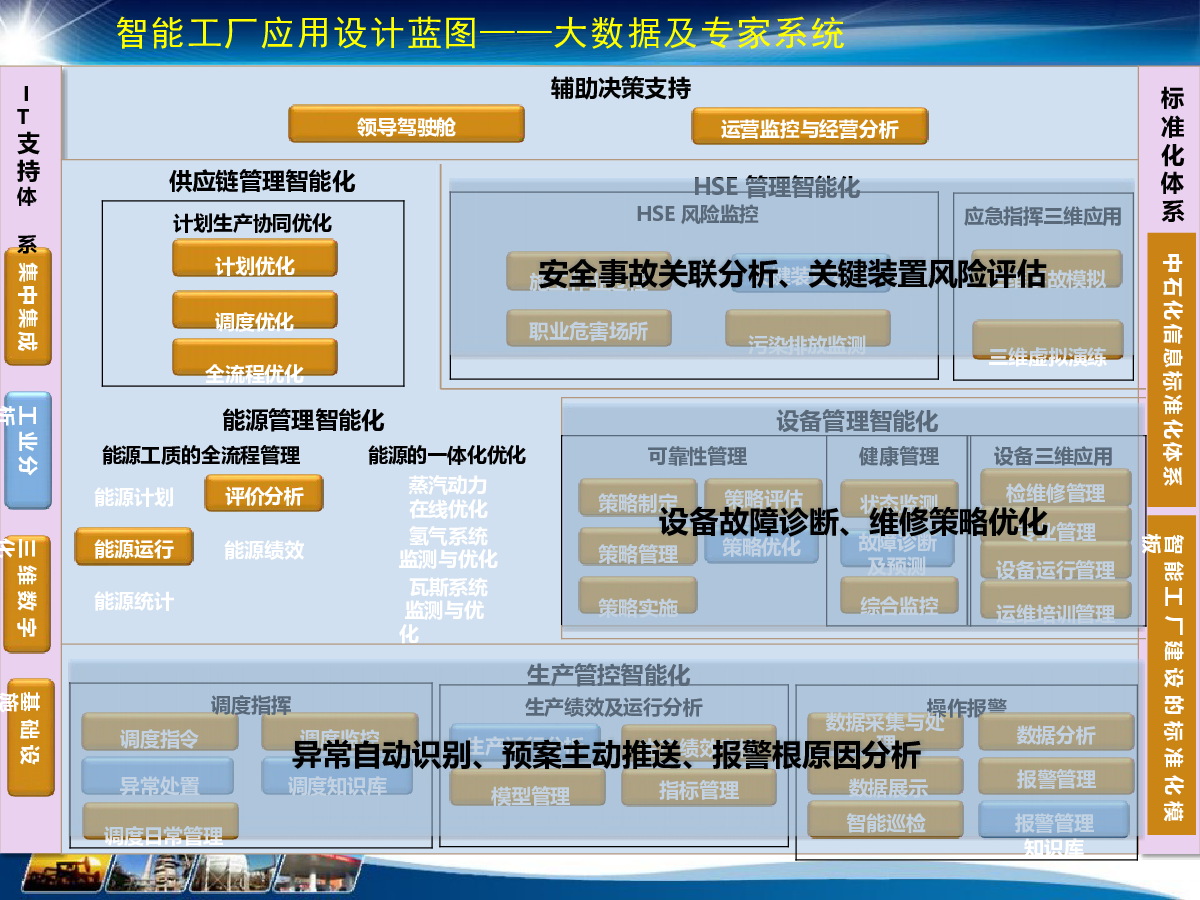Select the 策略评估 box
Image resolution: width=1200 pixels, height=900 pixels.
click(764, 496)
